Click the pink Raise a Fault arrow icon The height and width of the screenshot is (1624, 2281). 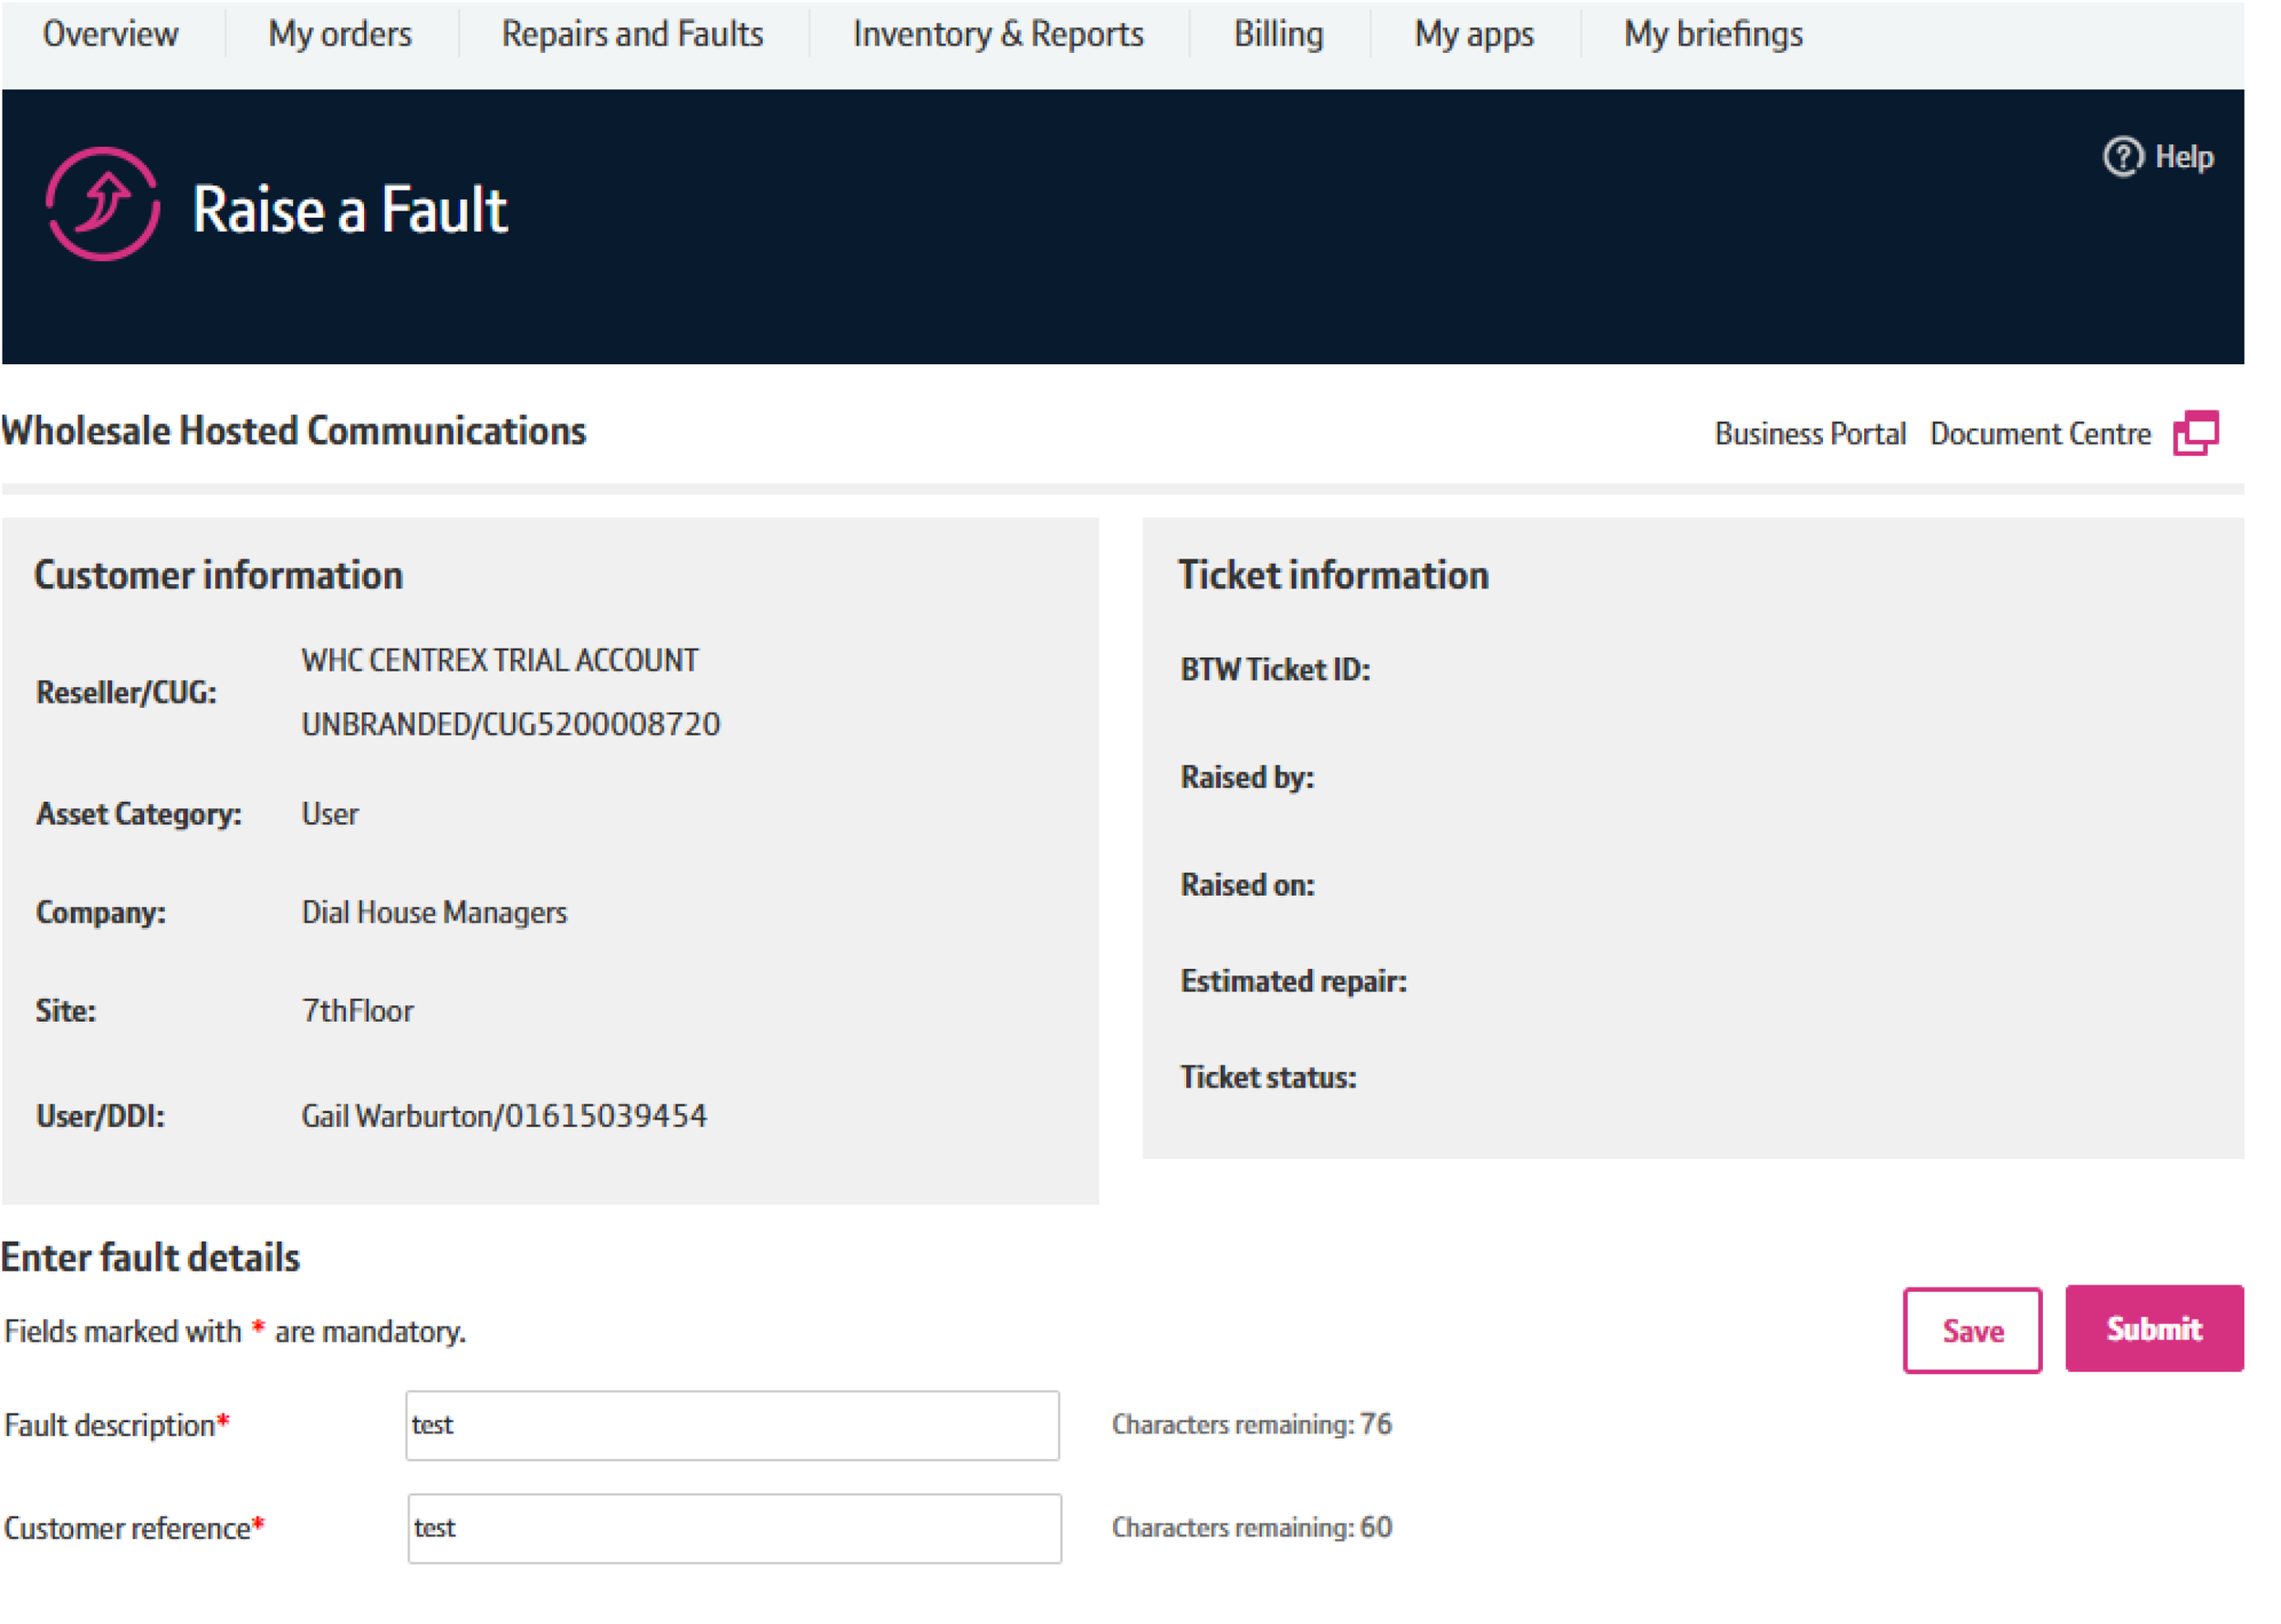[x=102, y=204]
